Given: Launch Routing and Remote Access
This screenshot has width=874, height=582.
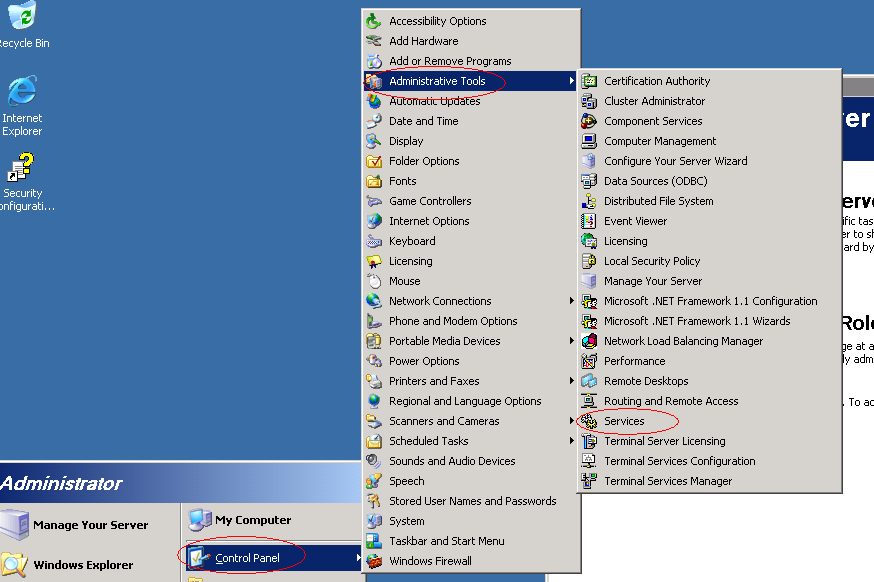Looking at the screenshot, I should click(710, 401).
